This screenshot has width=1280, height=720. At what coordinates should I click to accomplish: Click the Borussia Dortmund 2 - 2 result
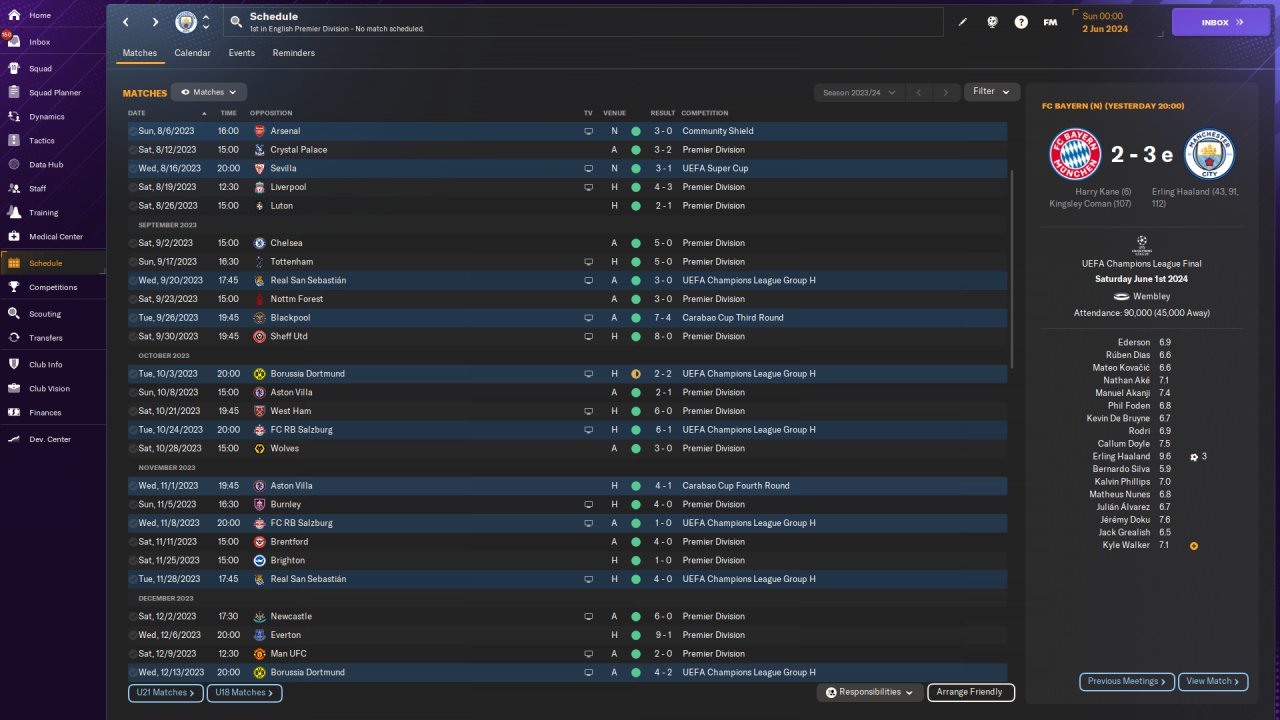[x=663, y=374]
